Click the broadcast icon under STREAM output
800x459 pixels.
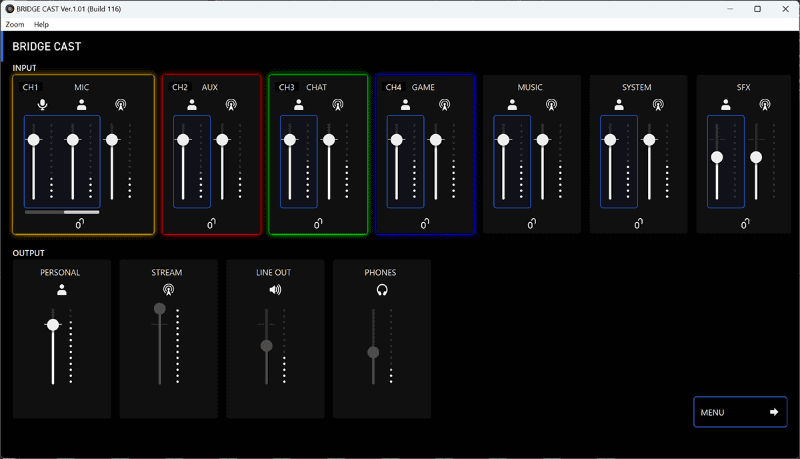coord(168,290)
